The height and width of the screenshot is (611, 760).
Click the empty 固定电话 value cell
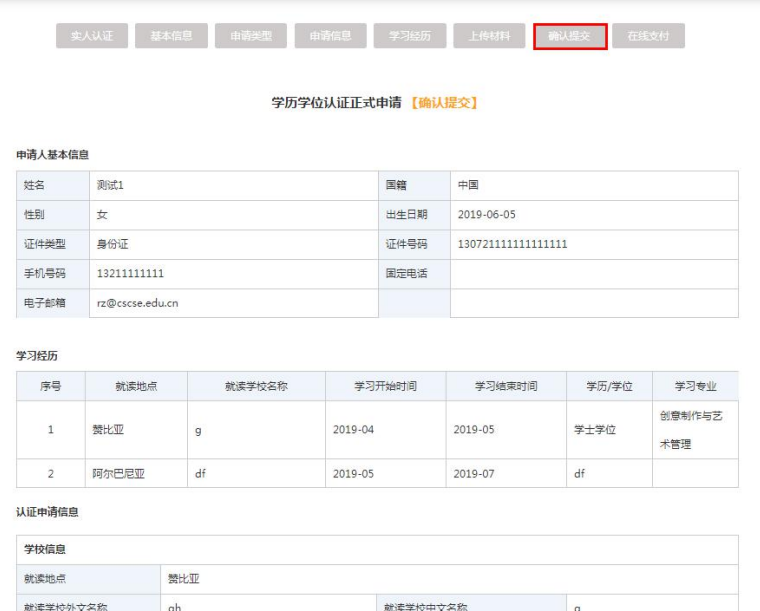pos(594,273)
